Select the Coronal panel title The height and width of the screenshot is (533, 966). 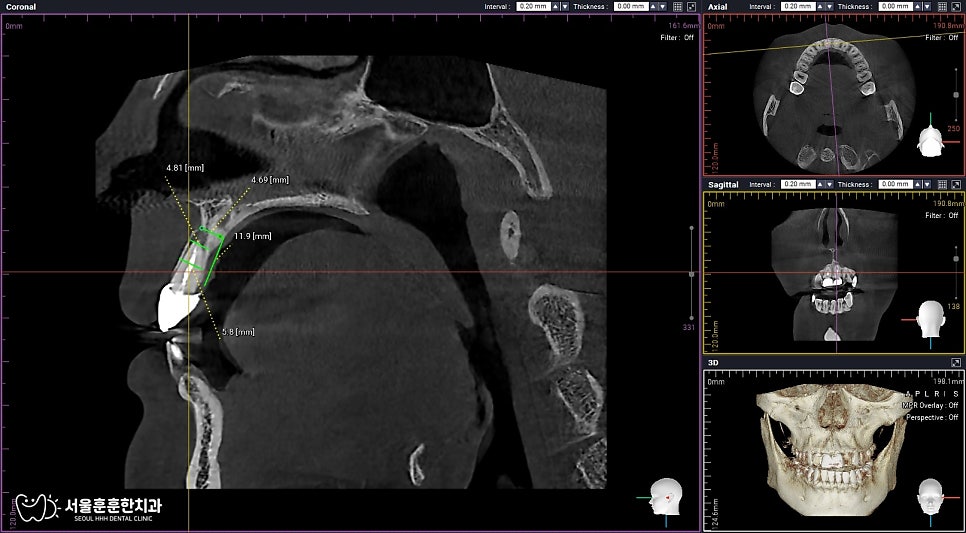20,7
